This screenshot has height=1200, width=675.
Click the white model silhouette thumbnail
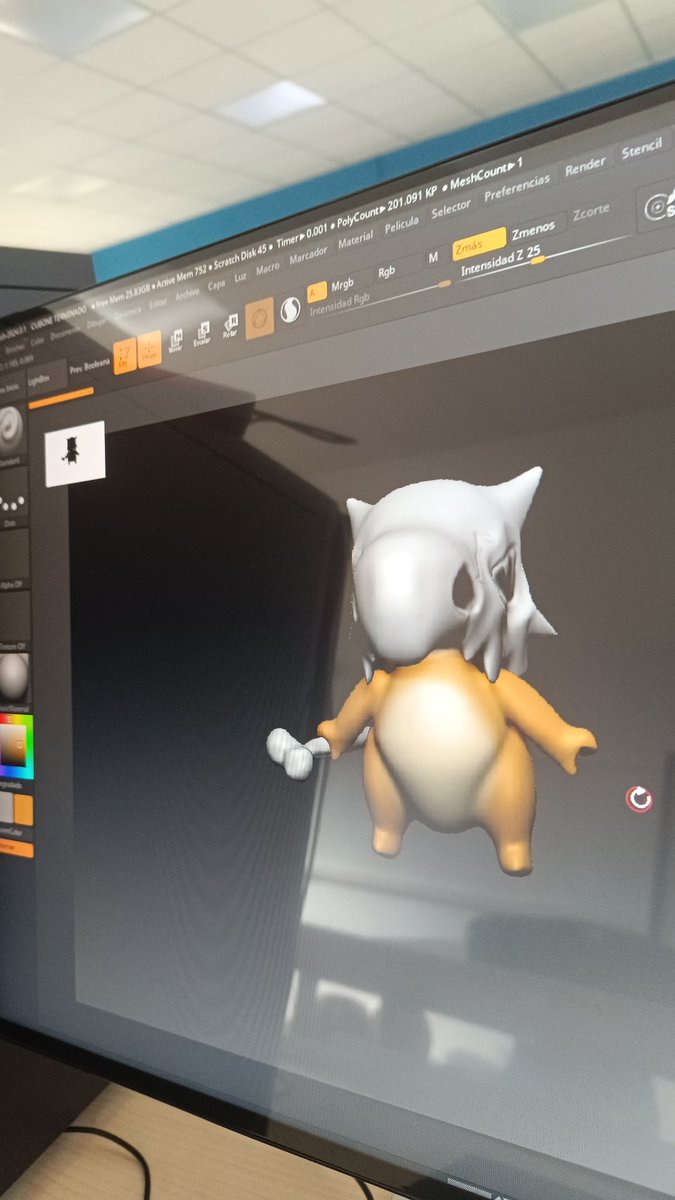pos(75,453)
